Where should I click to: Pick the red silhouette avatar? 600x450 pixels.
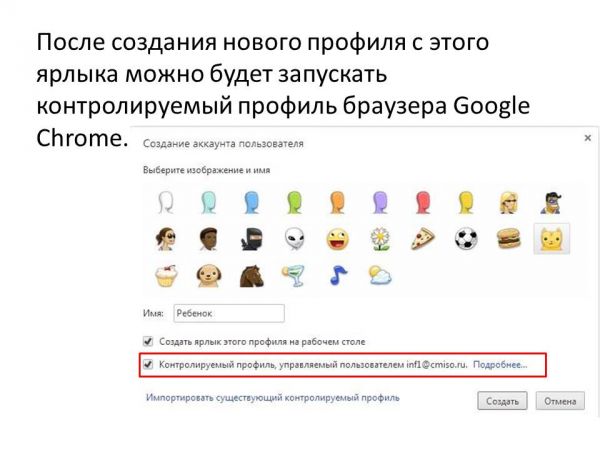click(423, 202)
